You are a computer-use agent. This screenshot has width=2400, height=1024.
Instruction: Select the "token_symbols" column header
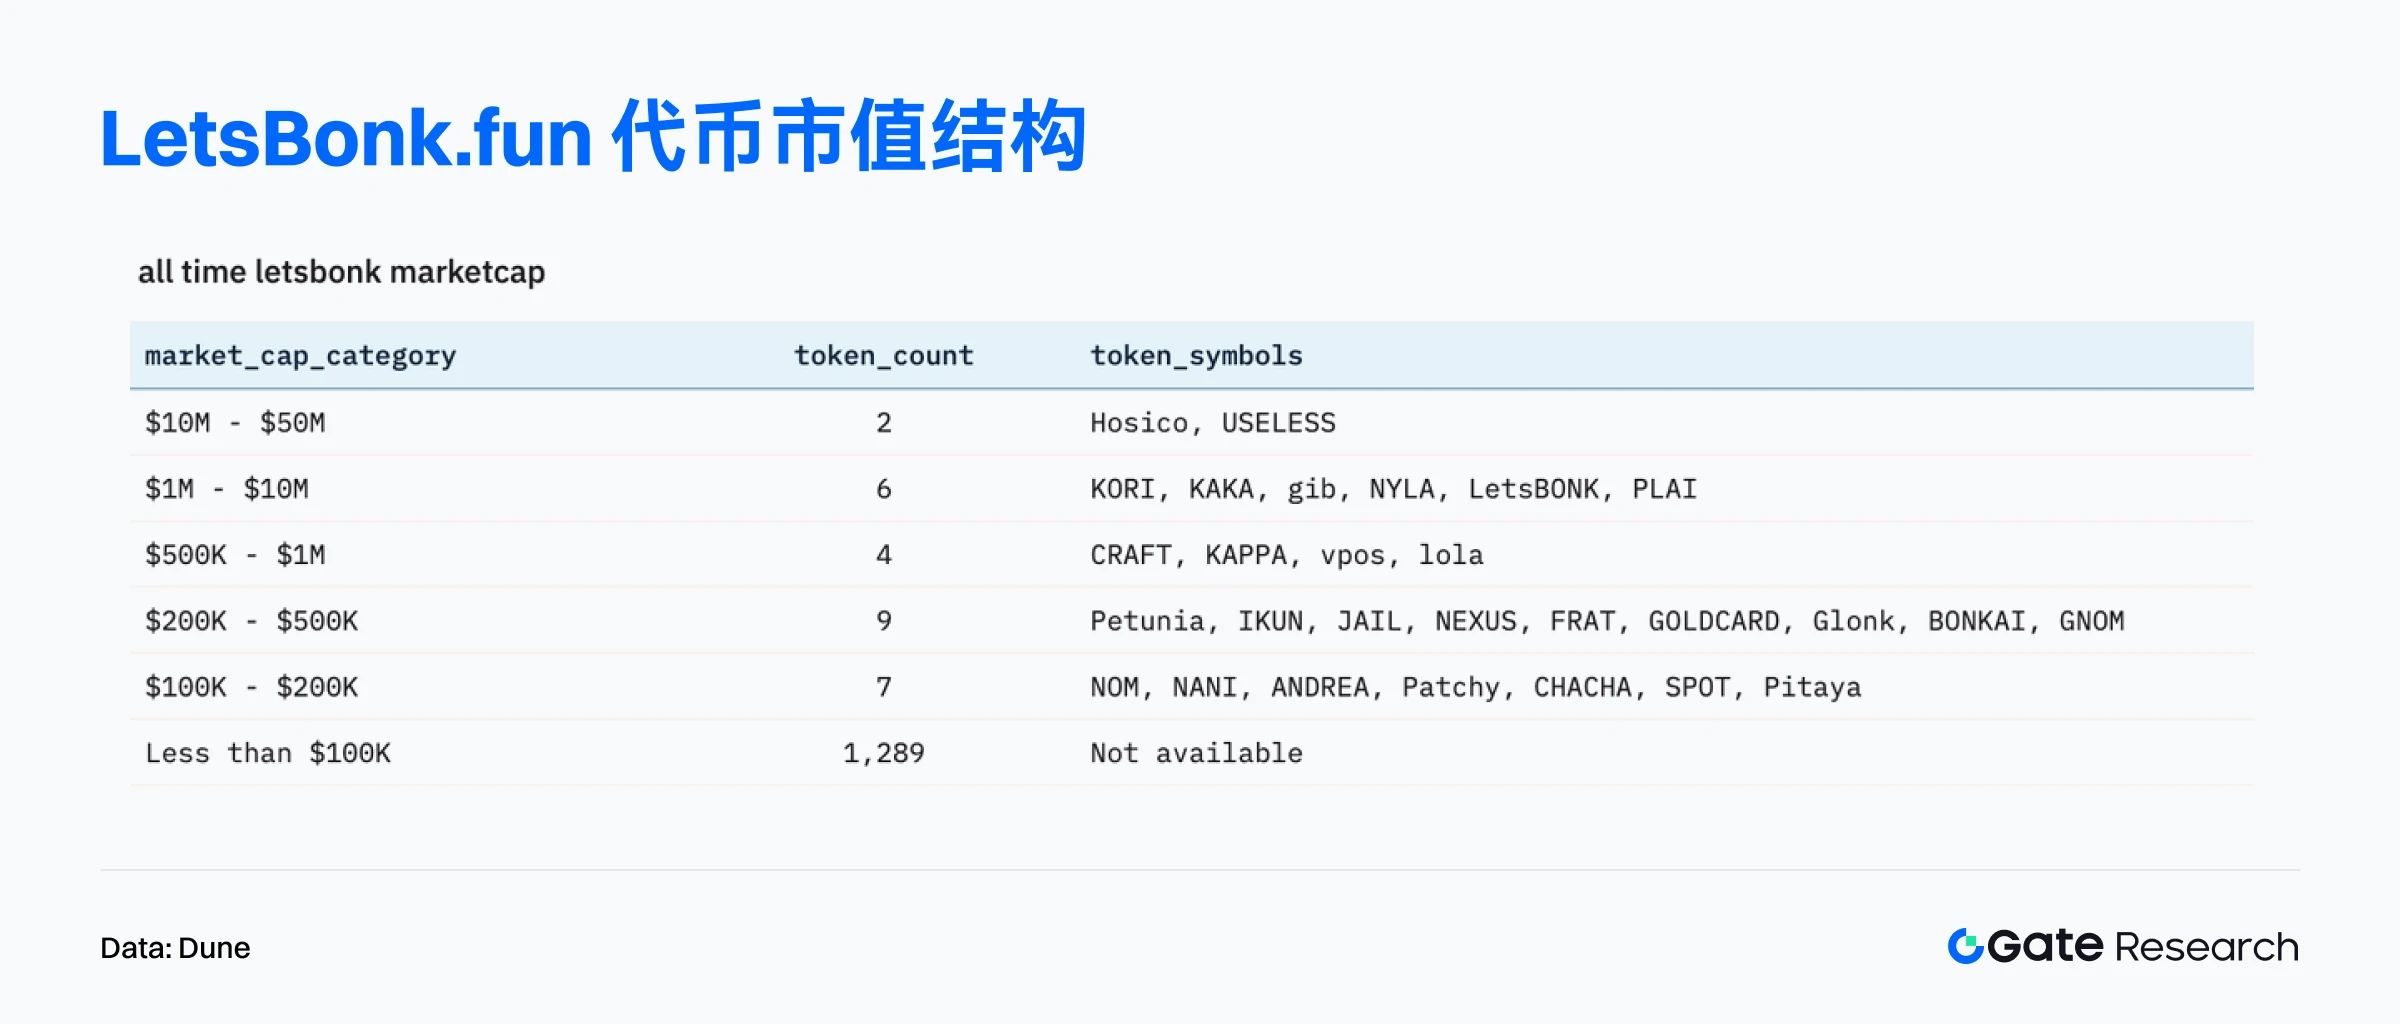point(1196,356)
